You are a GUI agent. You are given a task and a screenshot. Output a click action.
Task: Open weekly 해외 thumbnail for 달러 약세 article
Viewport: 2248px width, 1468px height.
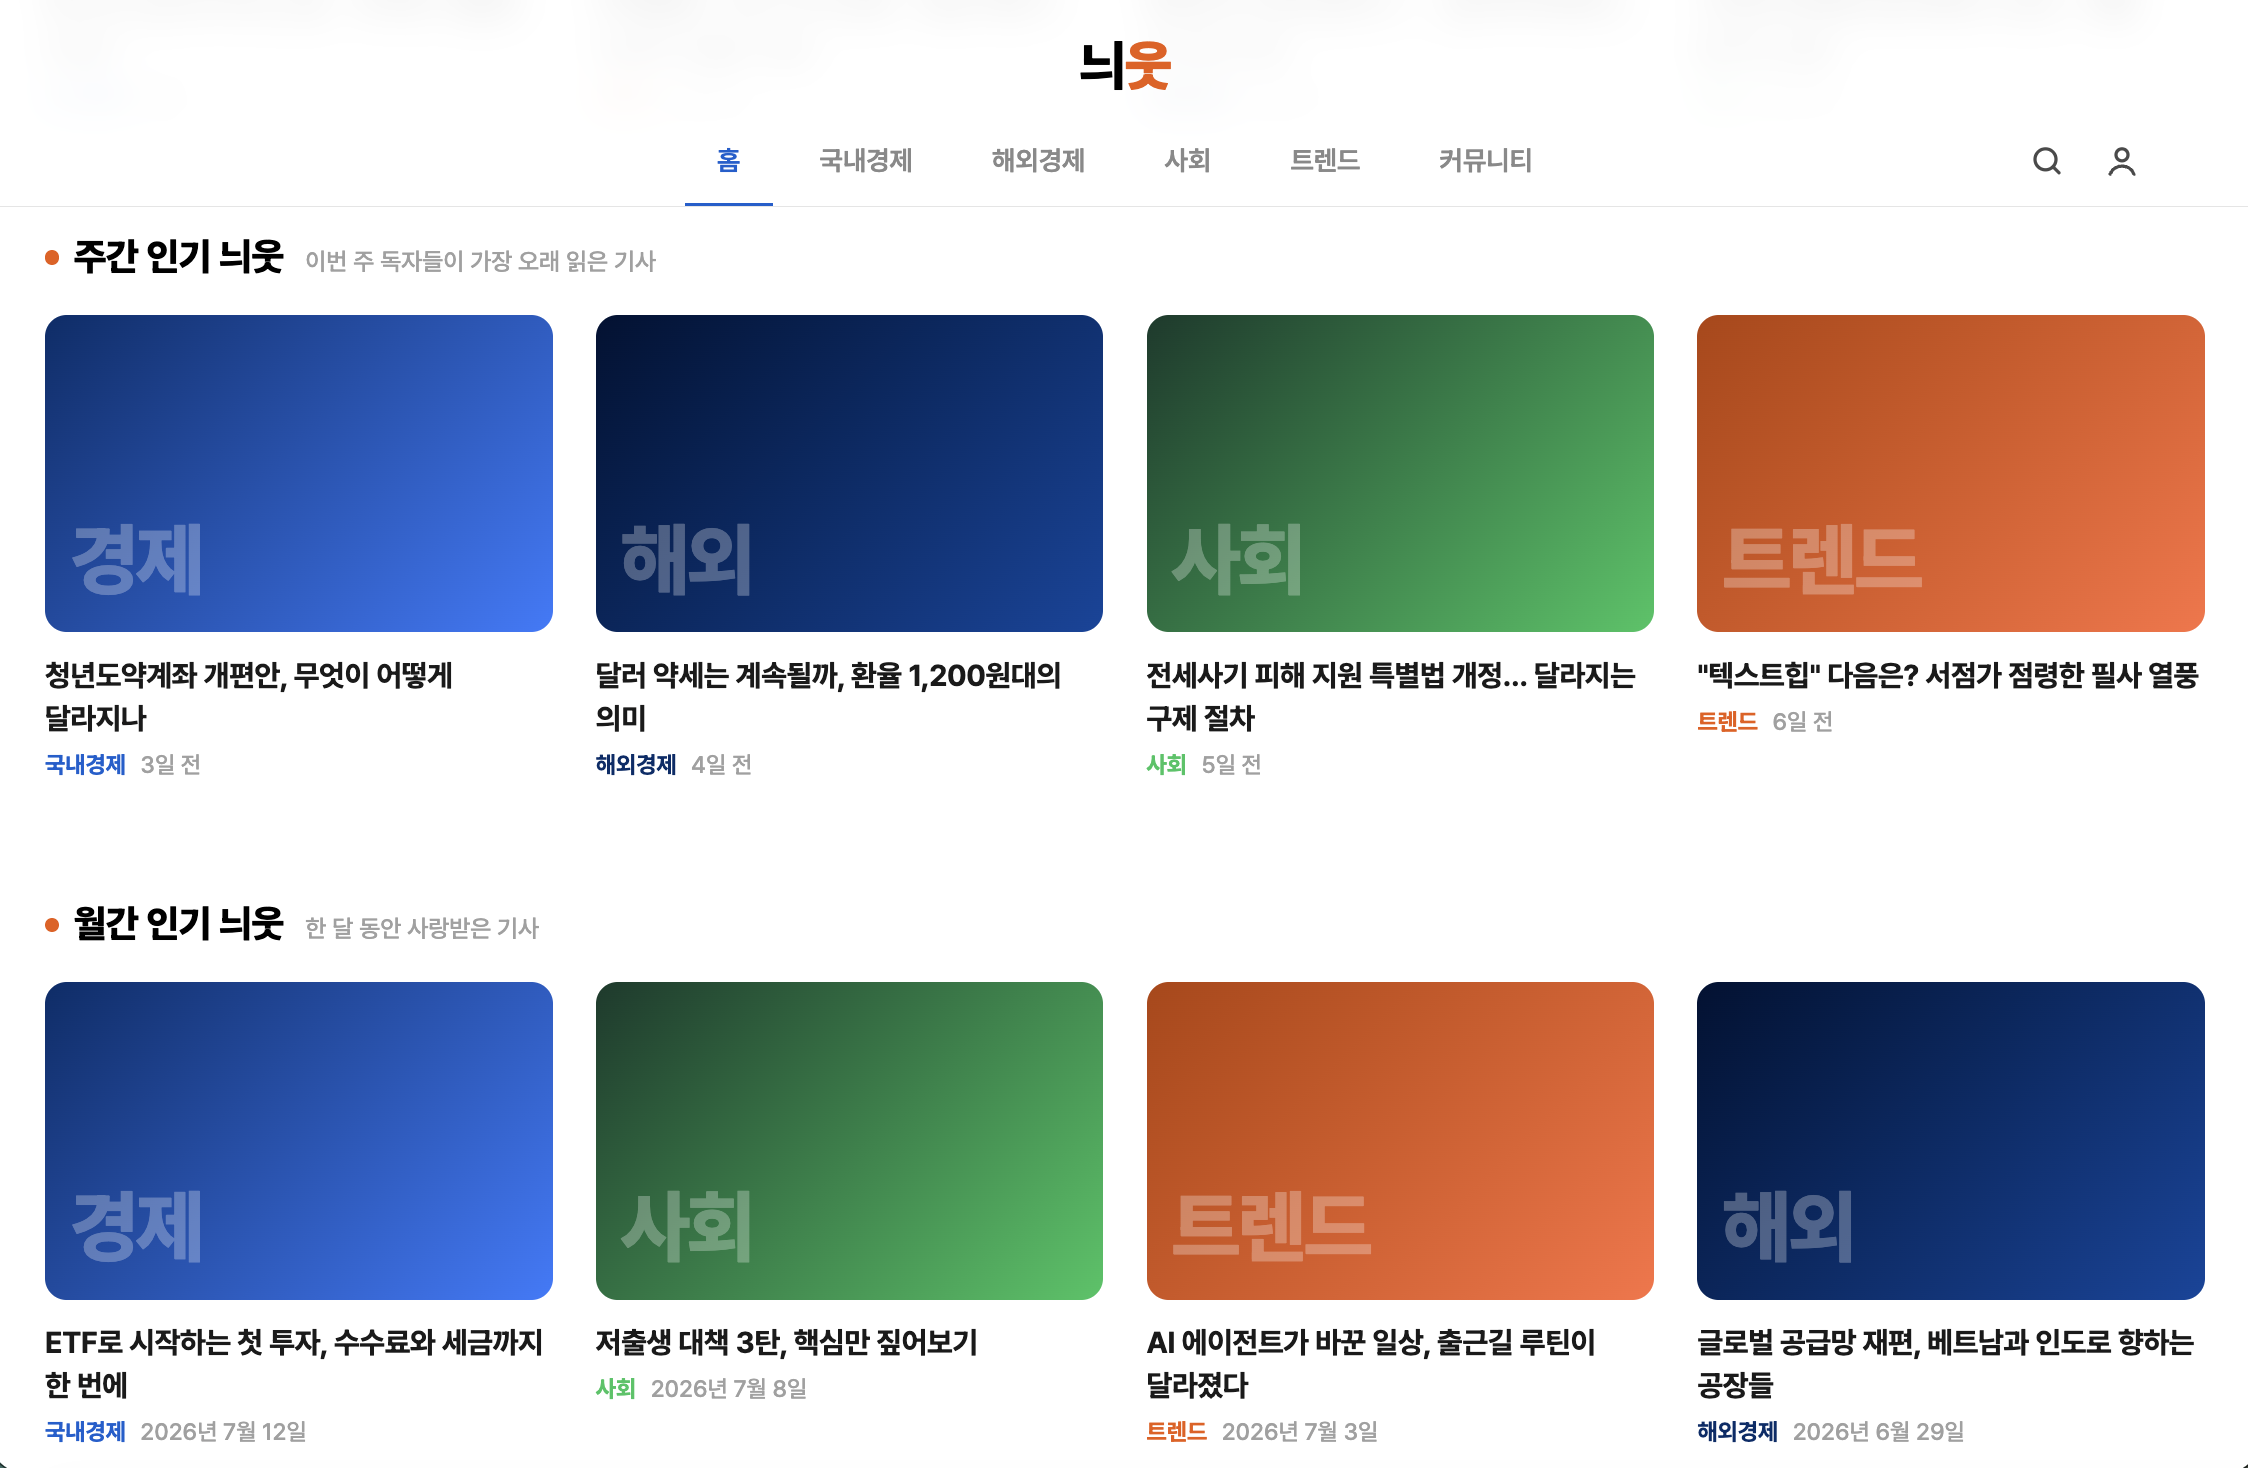[x=849, y=473]
